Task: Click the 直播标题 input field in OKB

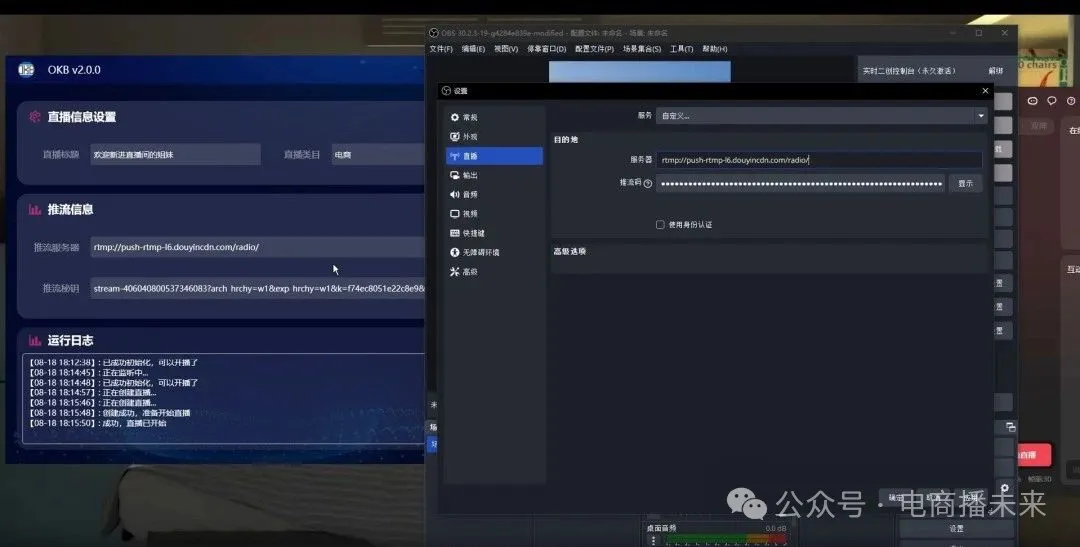Action: tap(175, 155)
